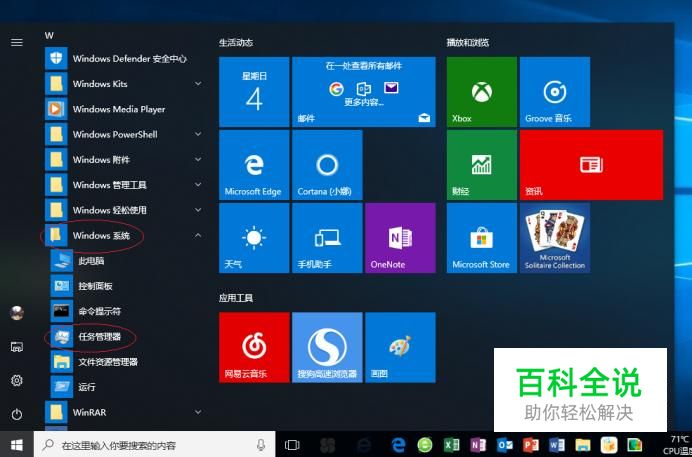692x457 pixels.
Task: Open the user account avatar menu
Action: pos(17,313)
